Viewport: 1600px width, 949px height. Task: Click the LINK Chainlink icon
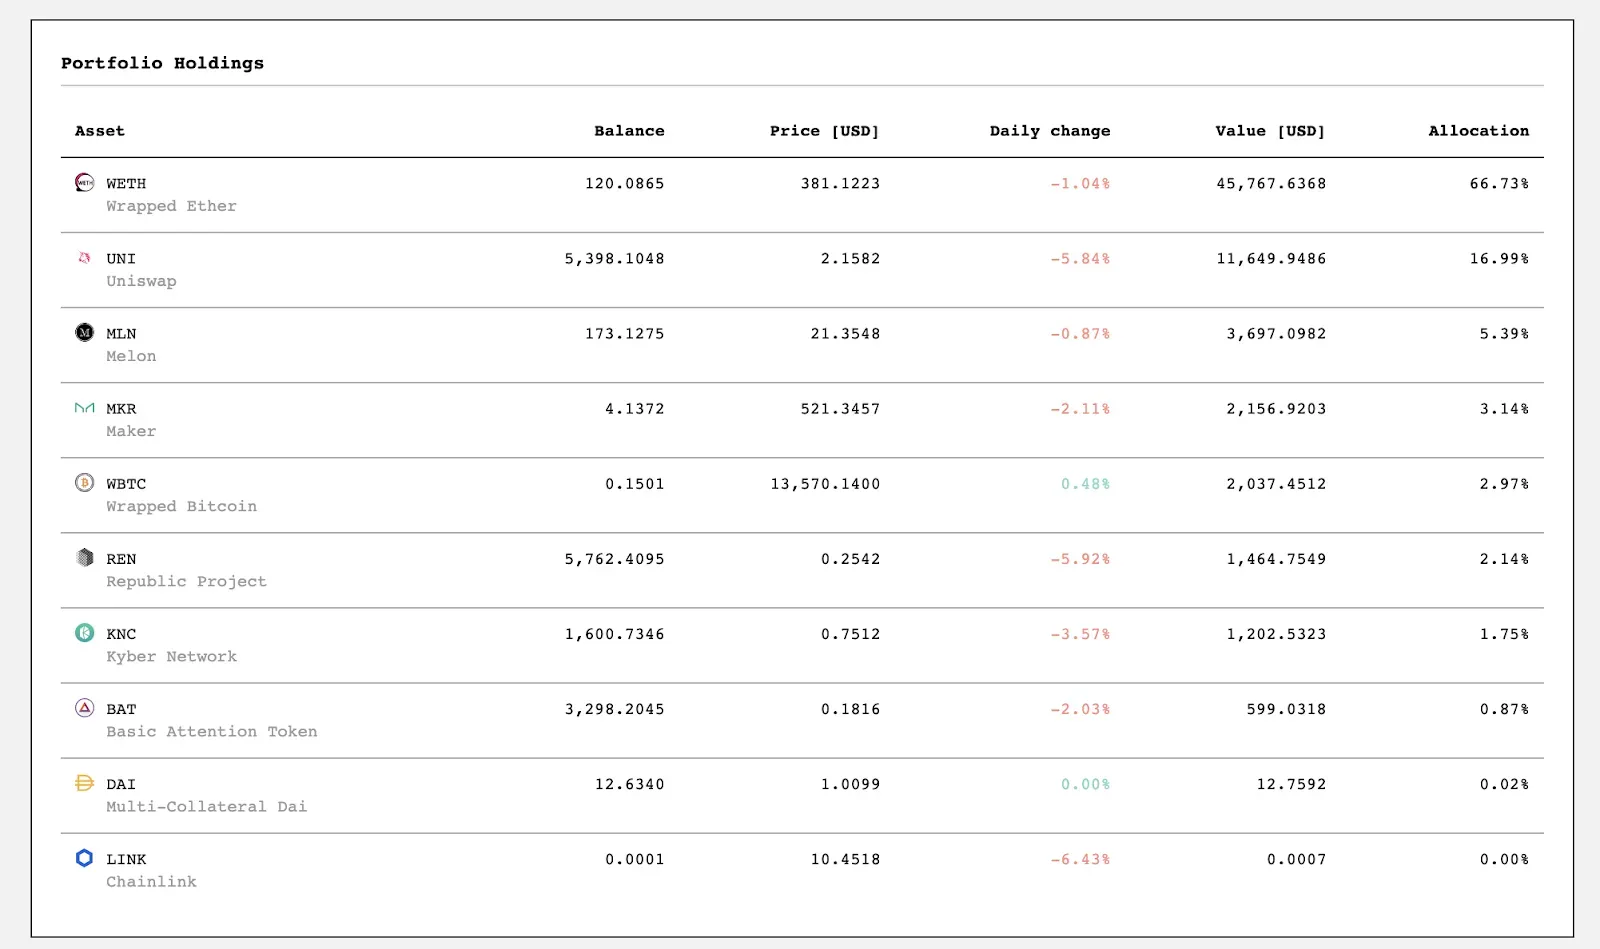tap(85, 858)
